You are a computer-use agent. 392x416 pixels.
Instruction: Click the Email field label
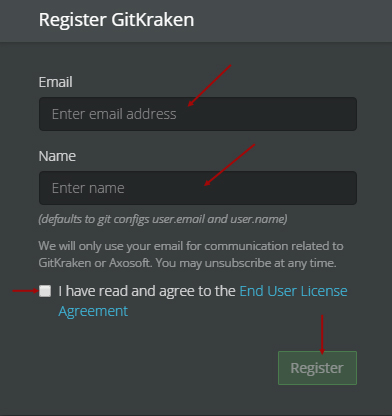(55, 82)
